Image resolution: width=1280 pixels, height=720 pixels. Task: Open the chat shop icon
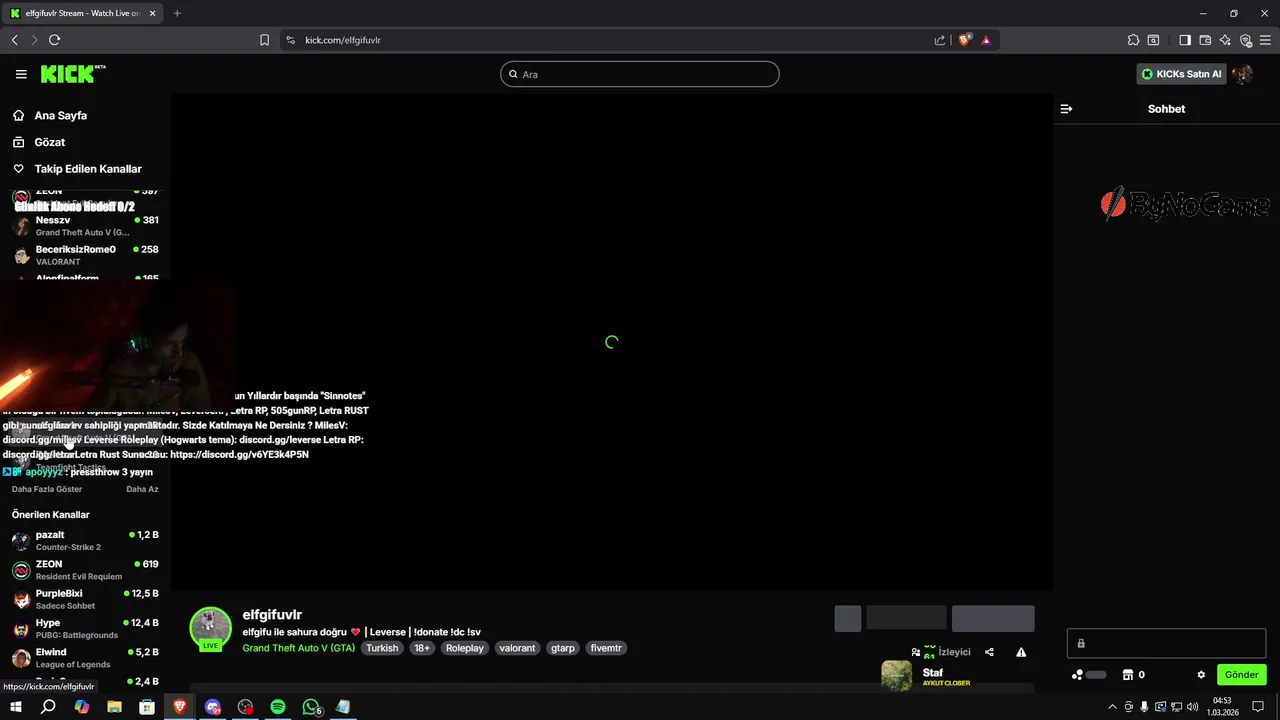(x=1127, y=675)
